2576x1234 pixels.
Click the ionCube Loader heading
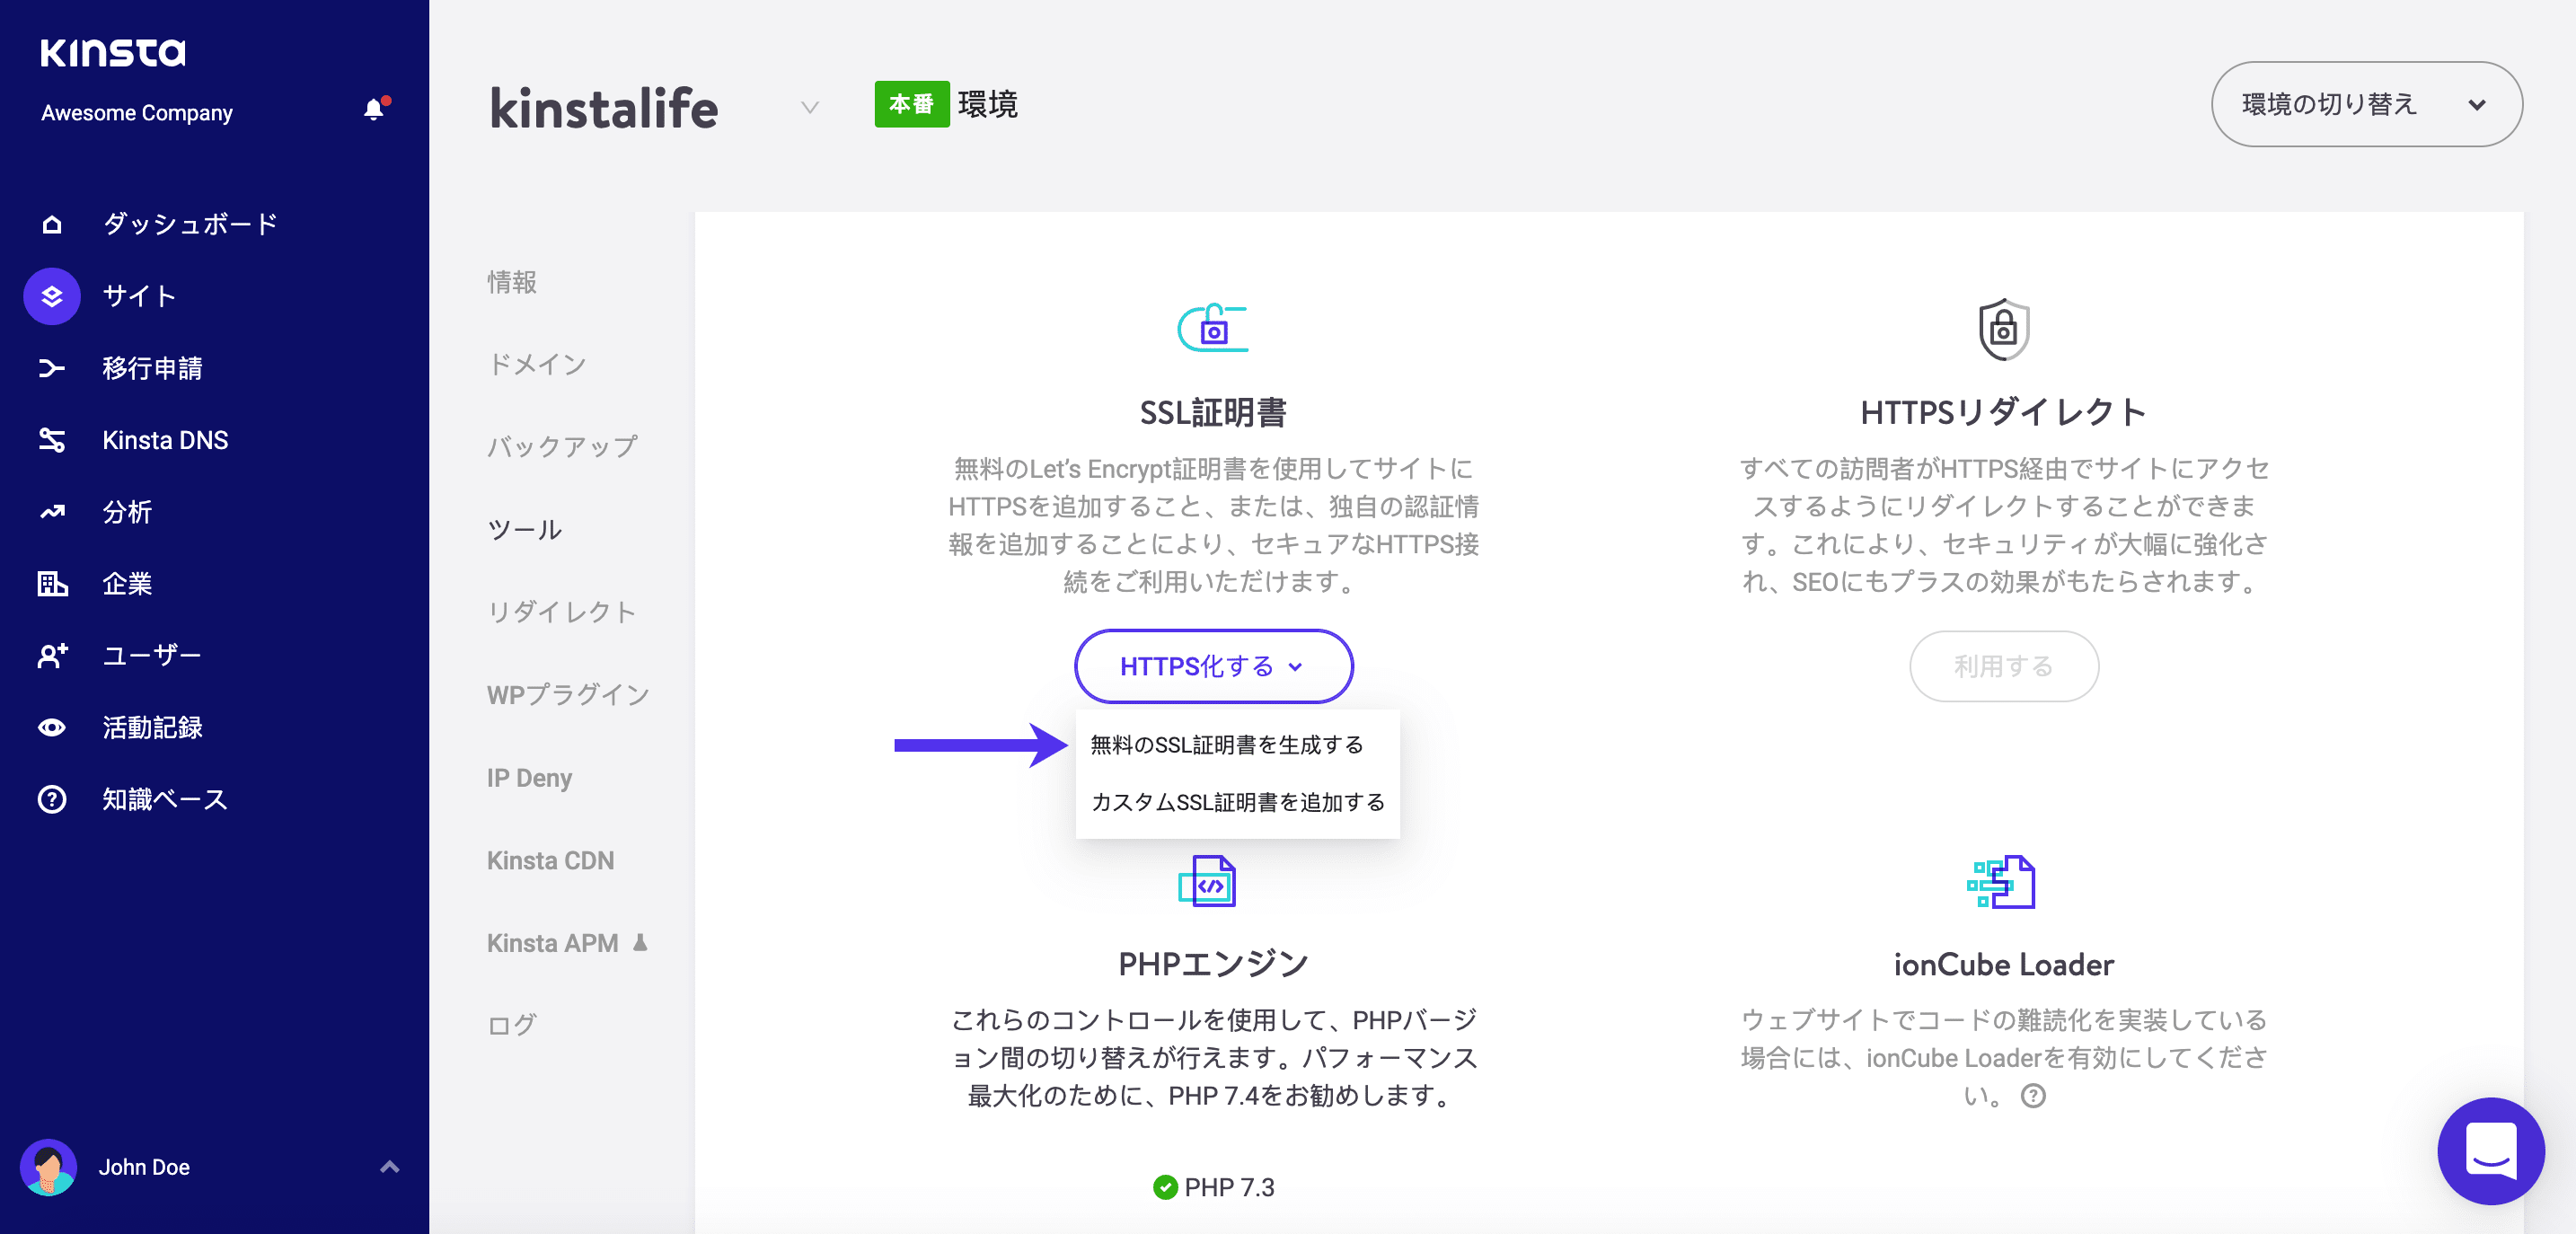coord(2003,964)
